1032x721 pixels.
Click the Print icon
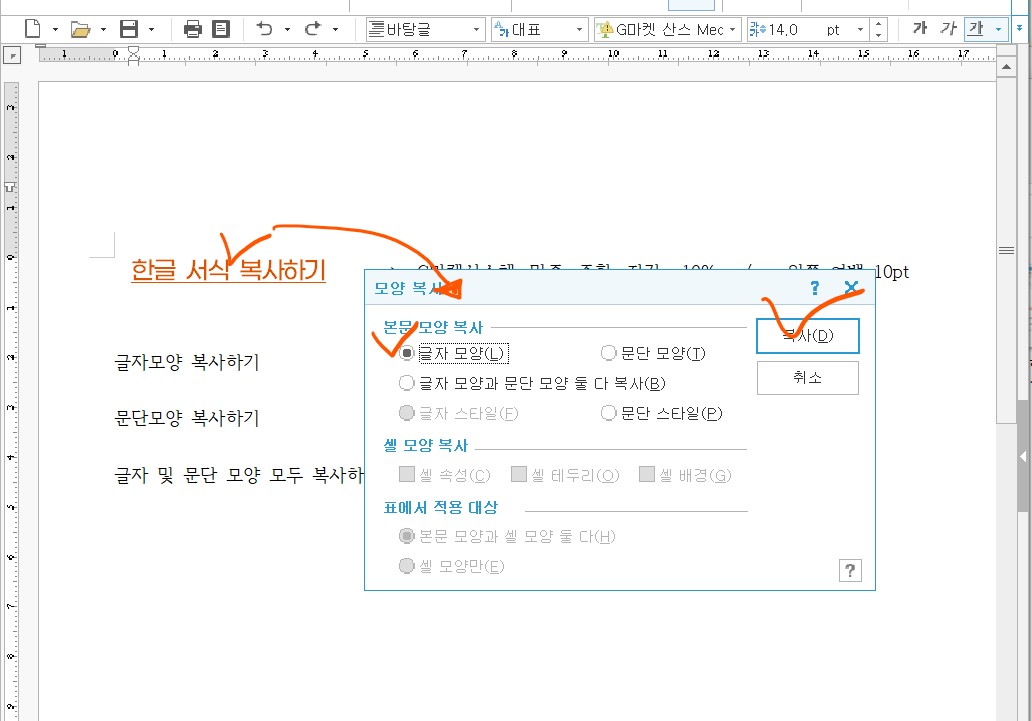tap(192, 29)
